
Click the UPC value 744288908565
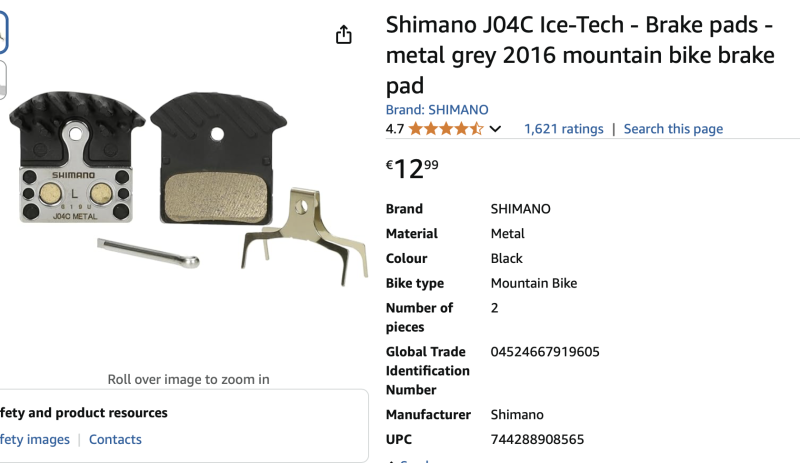click(x=537, y=440)
